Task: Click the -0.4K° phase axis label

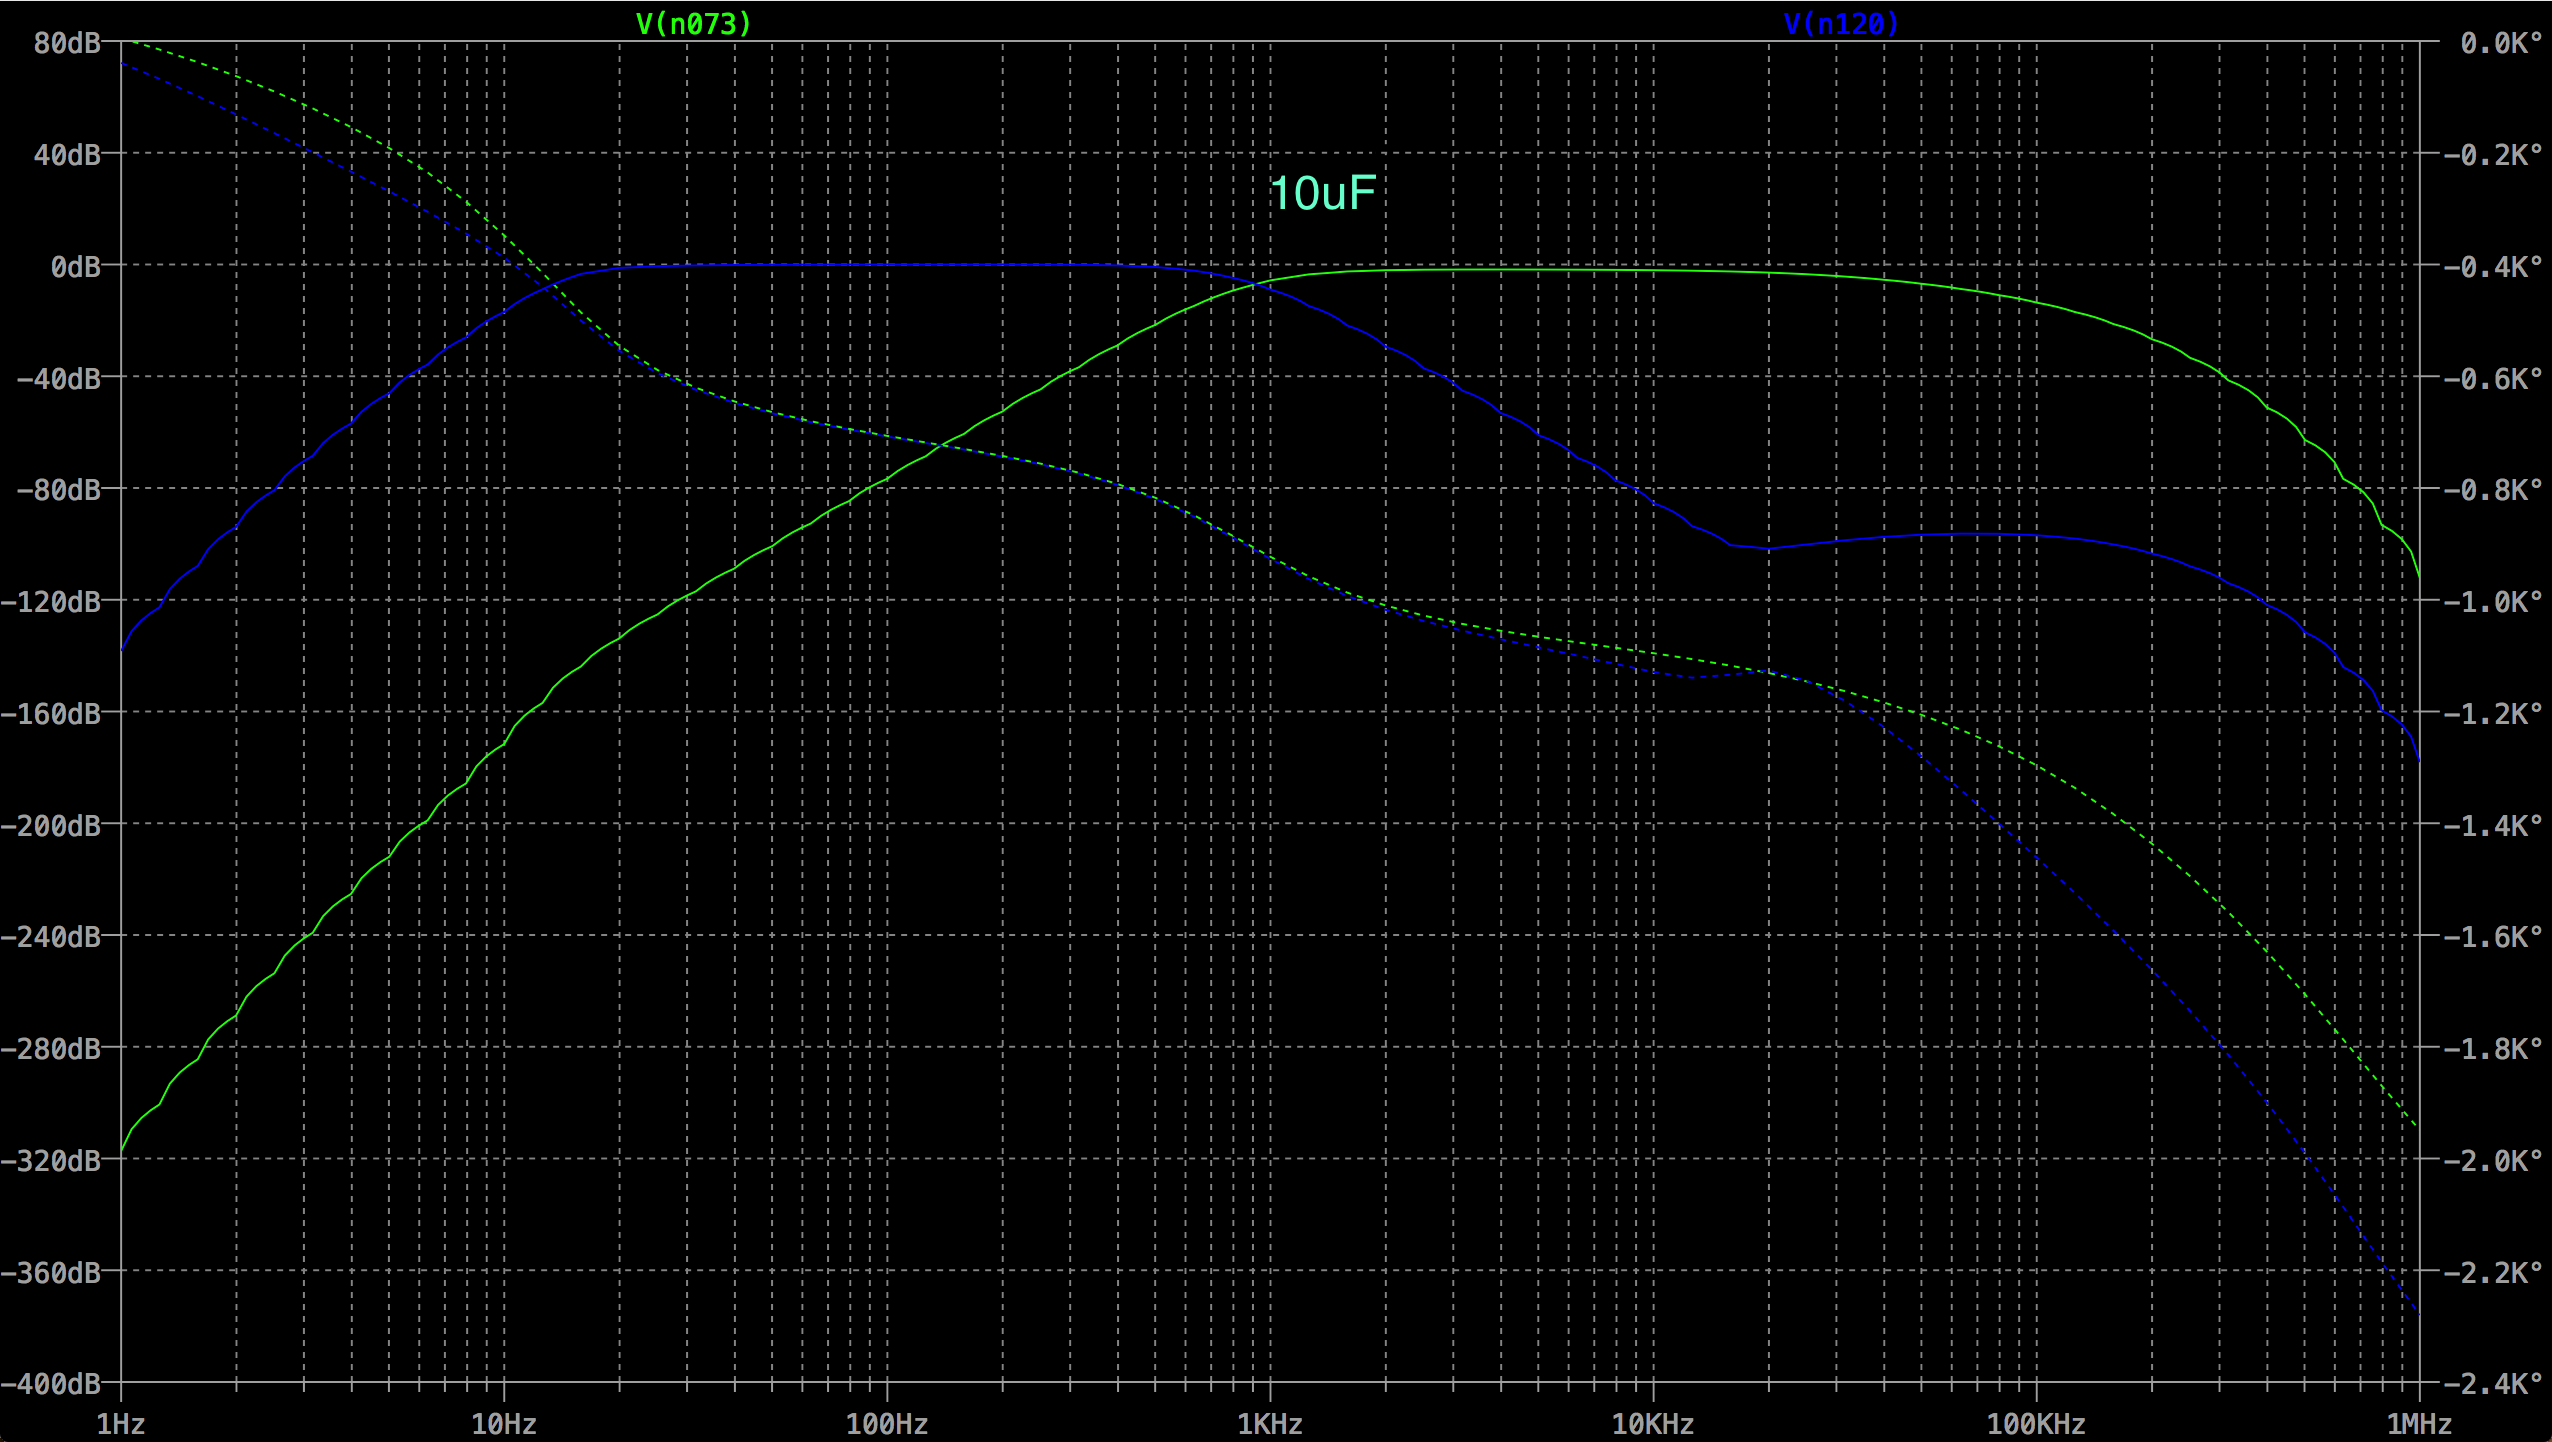Action: (2493, 267)
